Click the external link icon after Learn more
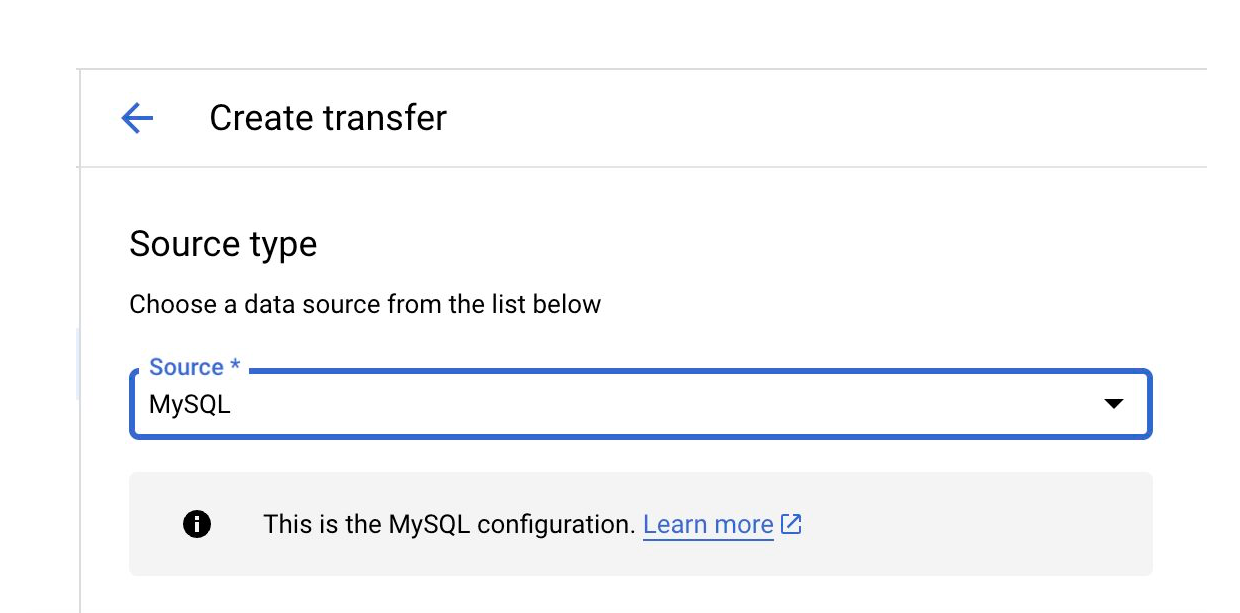1240x613 pixels. pos(791,523)
